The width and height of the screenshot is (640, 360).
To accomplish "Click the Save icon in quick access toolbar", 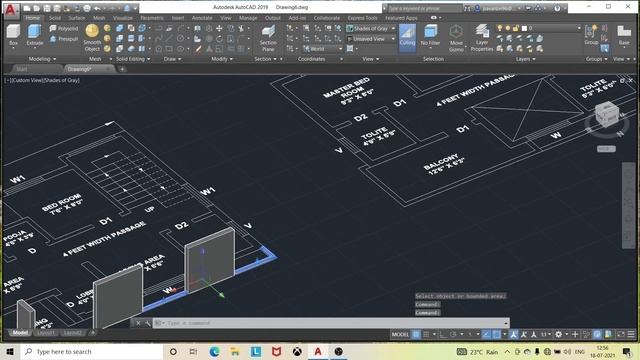I will click(x=47, y=8).
